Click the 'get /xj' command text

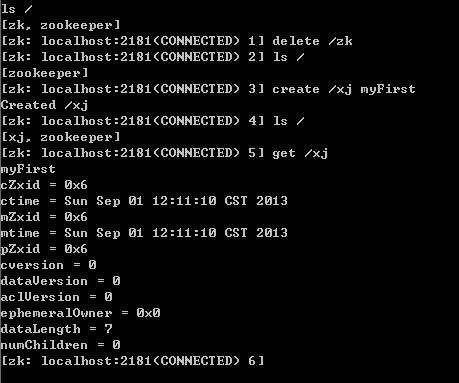(300, 153)
